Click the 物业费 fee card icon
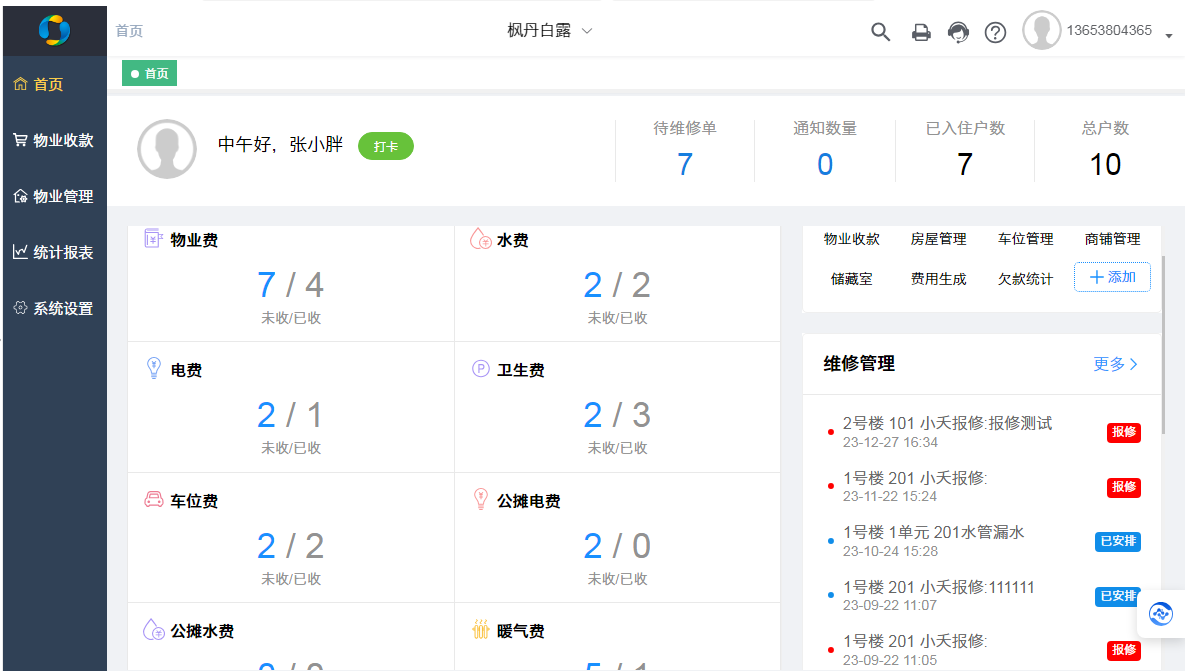Viewport: 1185px width, 671px height. point(153,239)
